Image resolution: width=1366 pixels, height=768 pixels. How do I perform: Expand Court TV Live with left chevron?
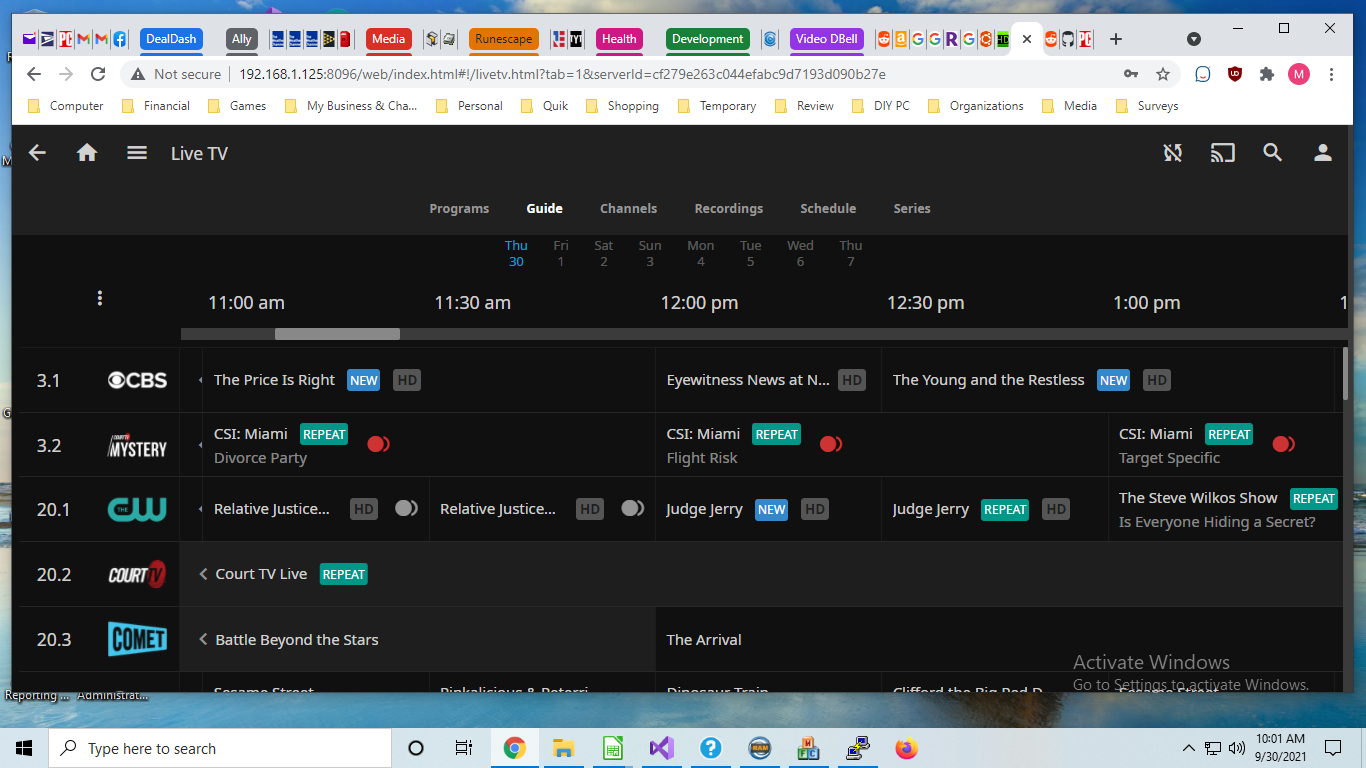(203, 574)
